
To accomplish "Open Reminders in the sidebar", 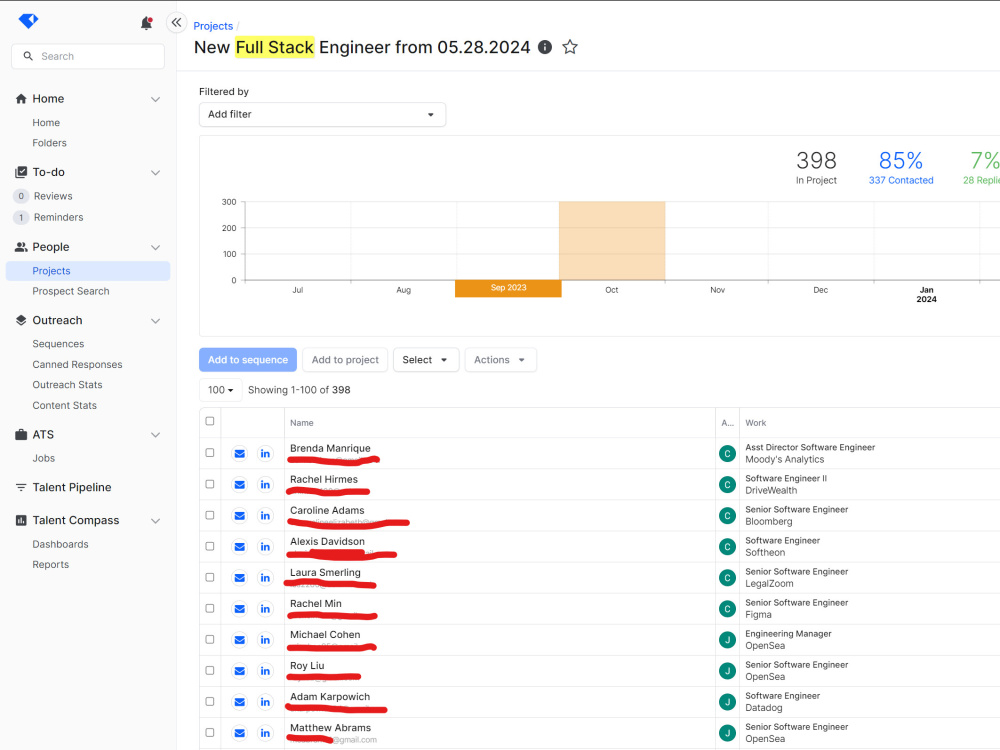I will pos(59,217).
